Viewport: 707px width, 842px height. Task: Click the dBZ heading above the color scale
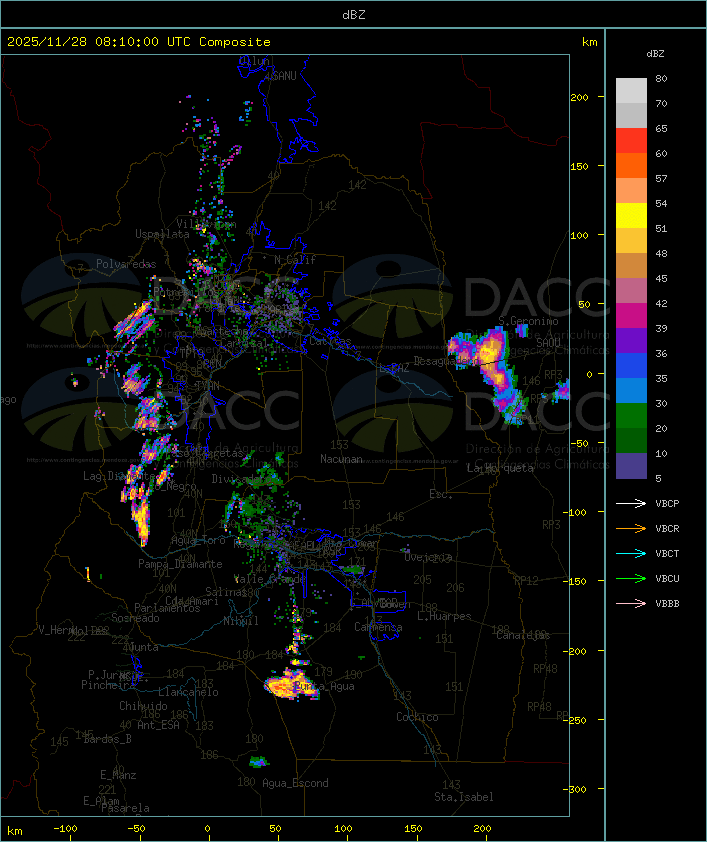click(655, 54)
